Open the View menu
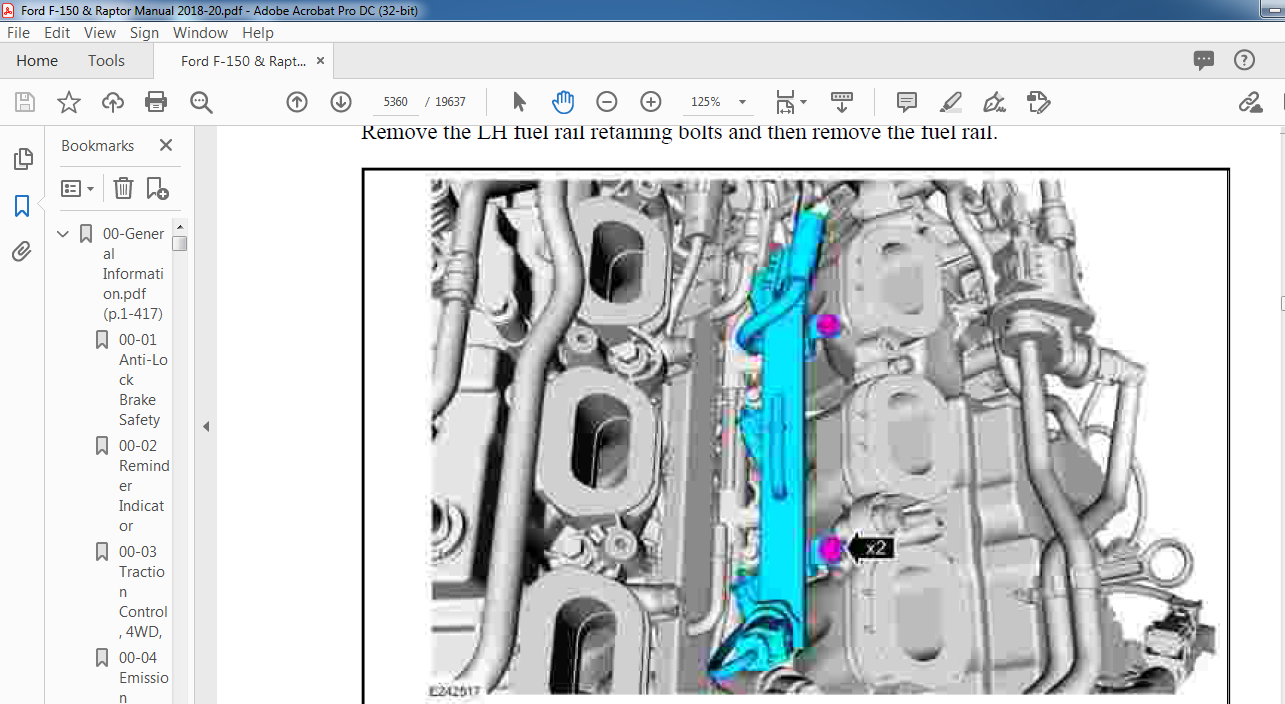 pos(100,32)
